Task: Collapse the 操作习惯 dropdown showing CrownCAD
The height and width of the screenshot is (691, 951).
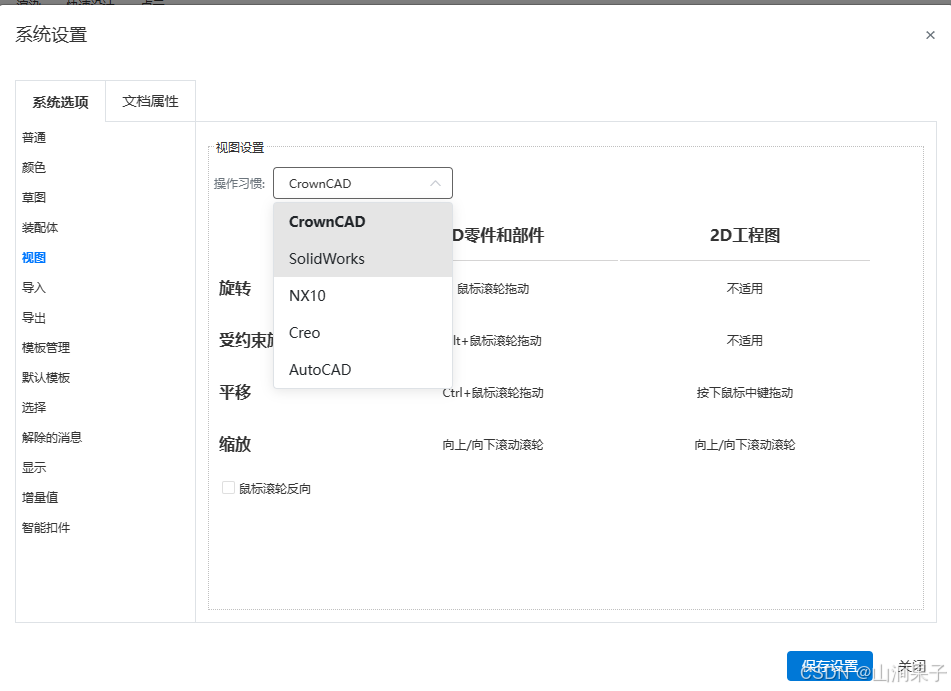Action: tap(363, 183)
